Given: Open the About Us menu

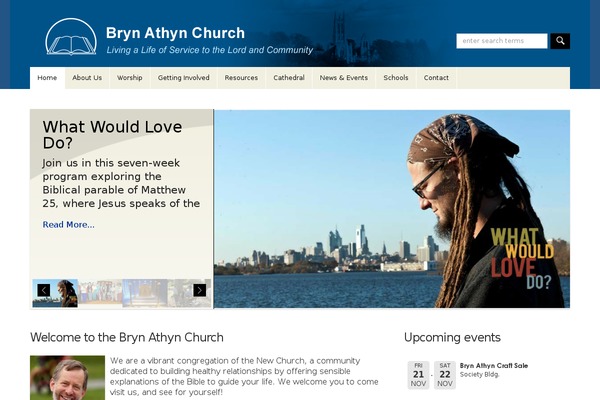Looking at the screenshot, I should click(x=87, y=78).
